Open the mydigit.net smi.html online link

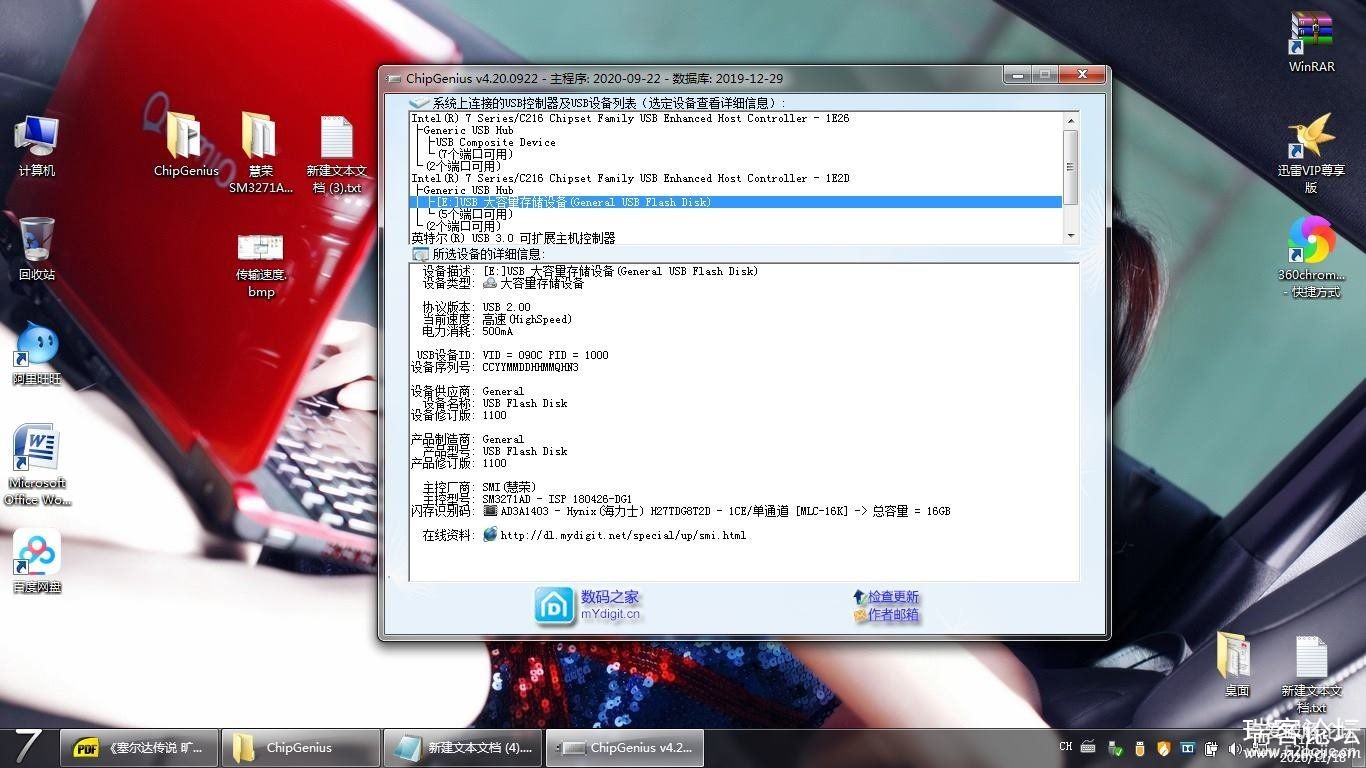tap(623, 535)
